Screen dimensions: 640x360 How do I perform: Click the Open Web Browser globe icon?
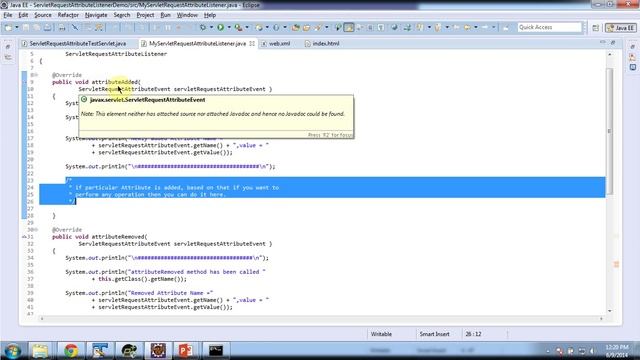[x=394, y=27]
